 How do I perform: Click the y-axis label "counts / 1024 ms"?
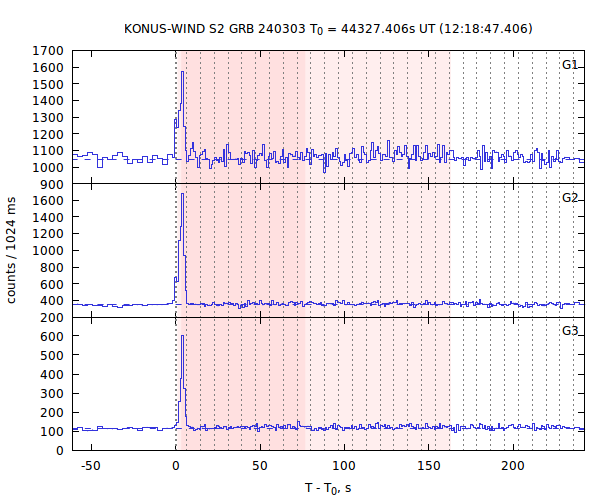[11, 250]
